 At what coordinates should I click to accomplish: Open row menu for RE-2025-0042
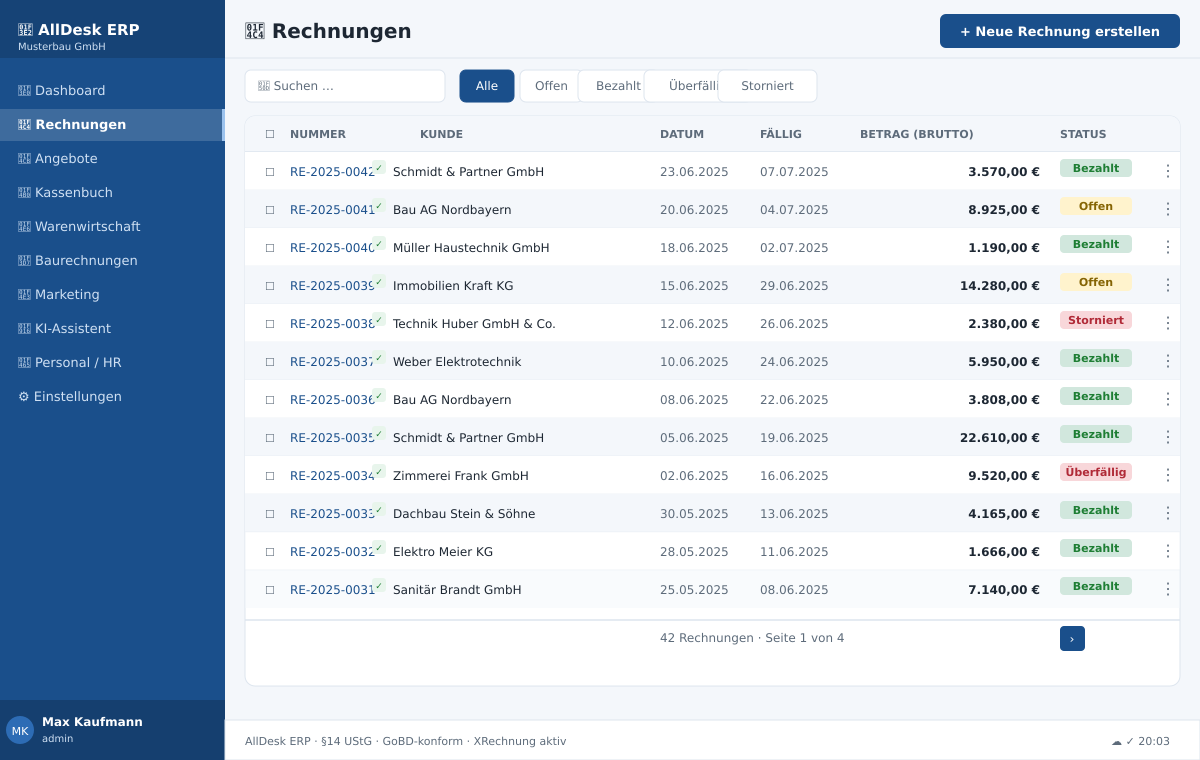[x=1167, y=171]
